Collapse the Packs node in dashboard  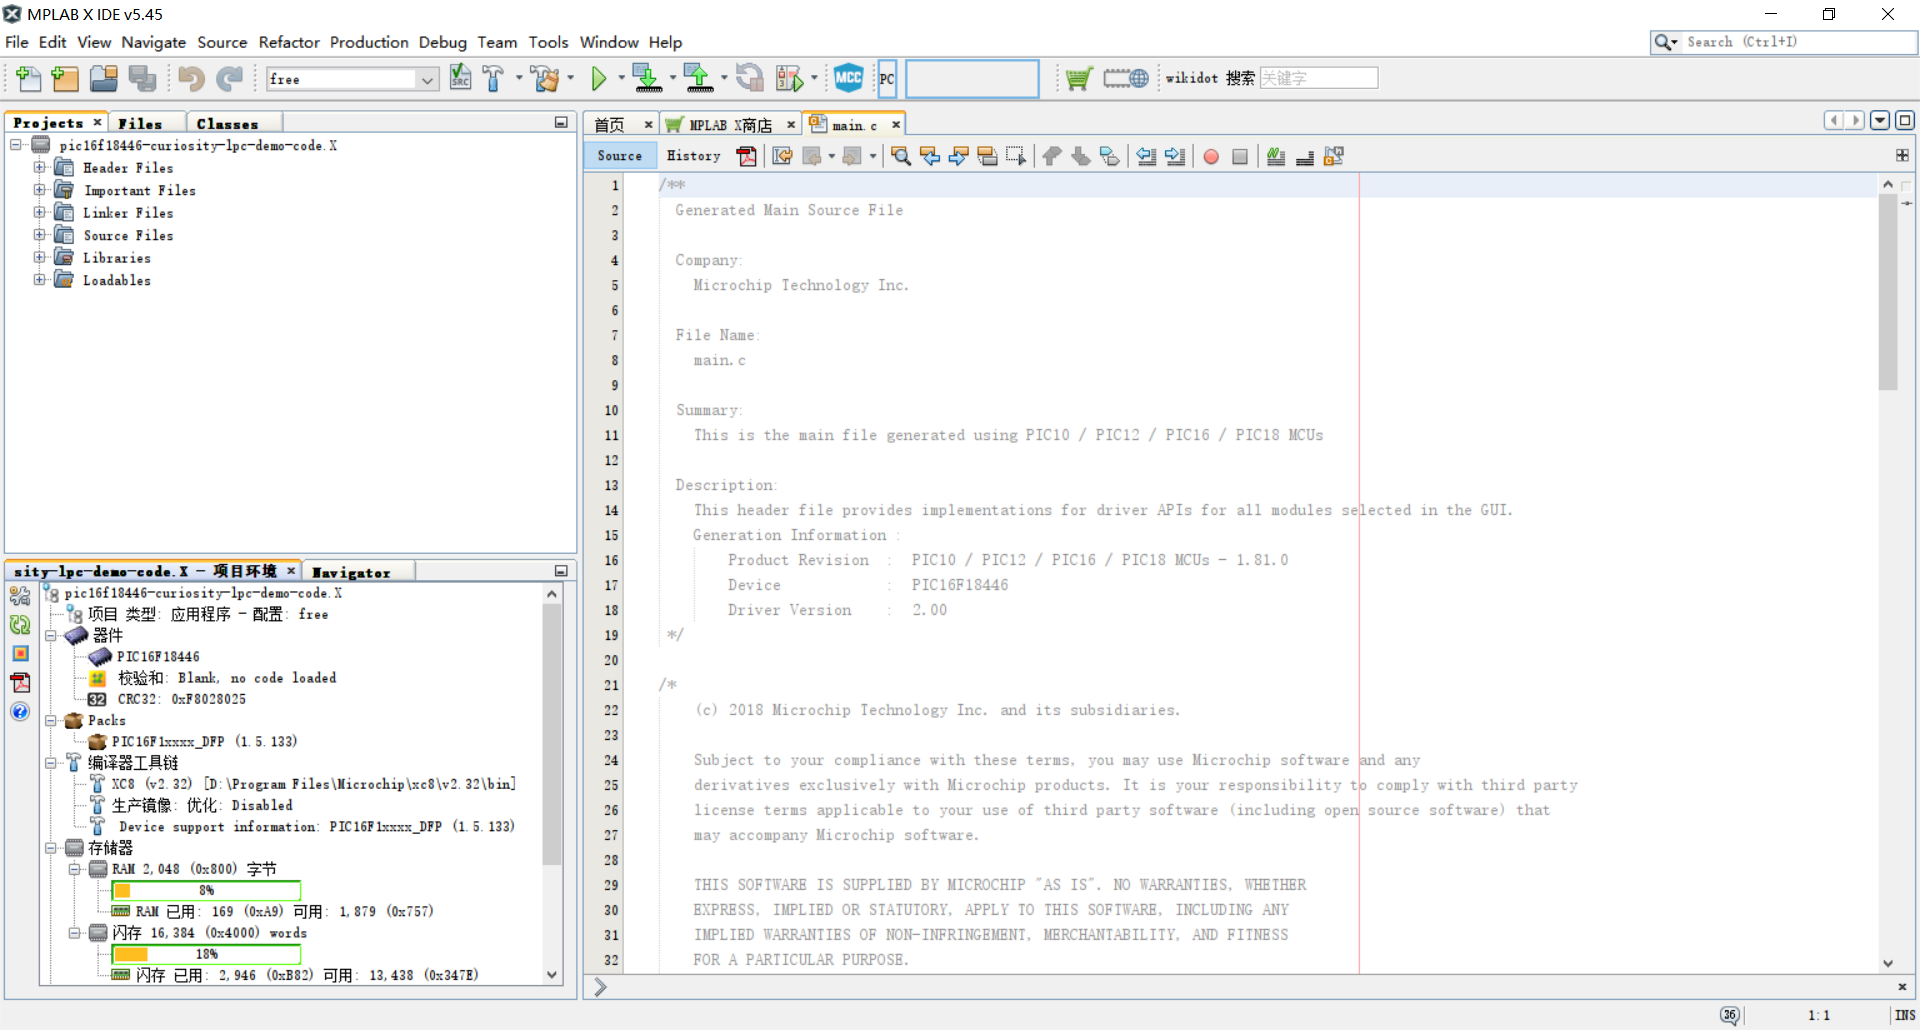[x=50, y=720]
